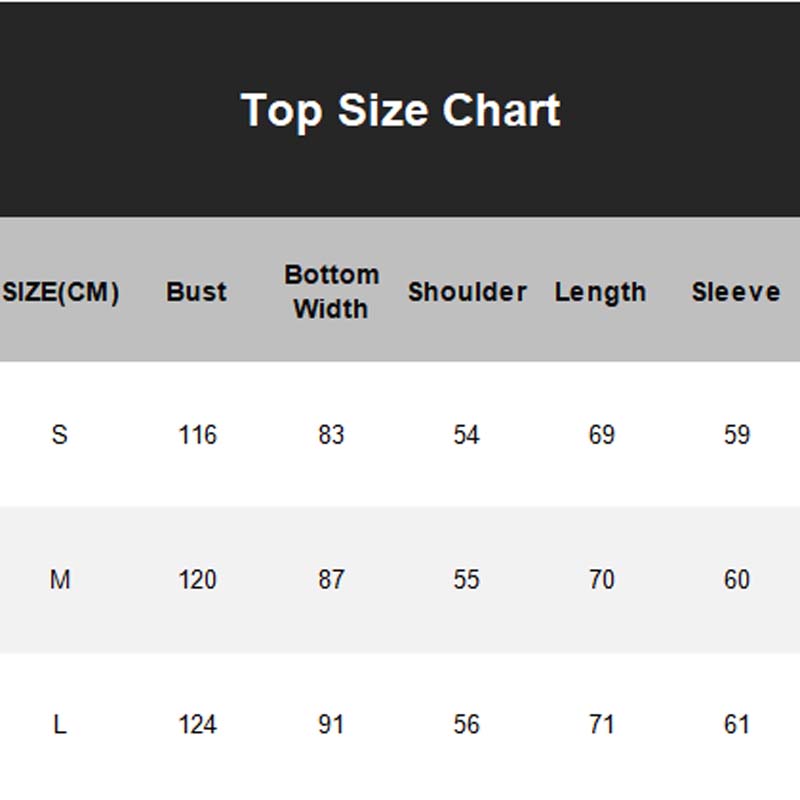Click the Sleeve column header
The height and width of the screenshot is (800, 800).
(x=736, y=292)
